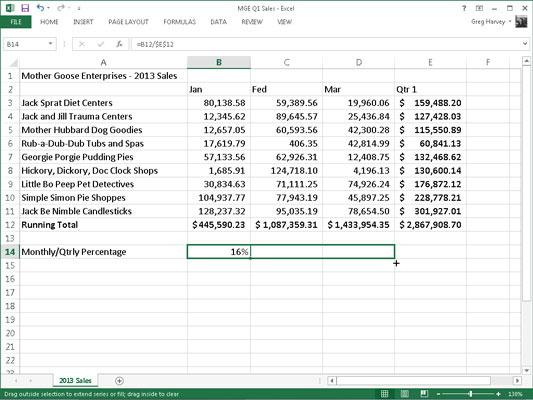Click the Undo arrow icon
The height and width of the screenshot is (400, 533).
[40, 8]
